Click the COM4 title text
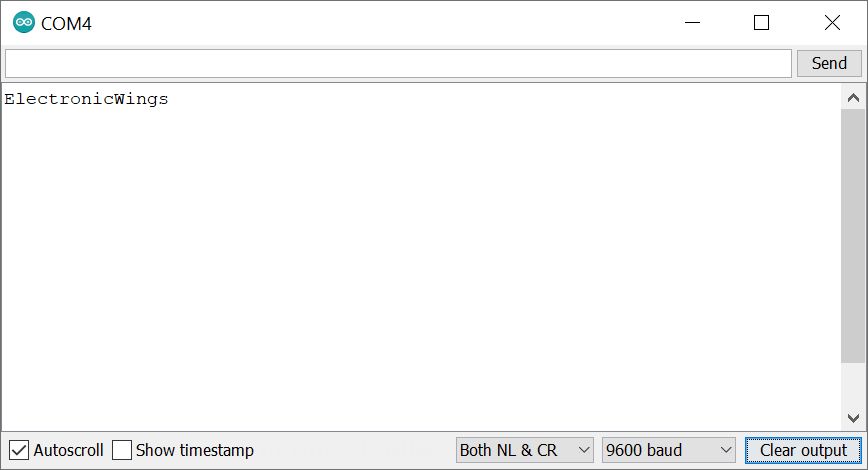Viewport: 868px width, 470px height. (x=66, y=23)
